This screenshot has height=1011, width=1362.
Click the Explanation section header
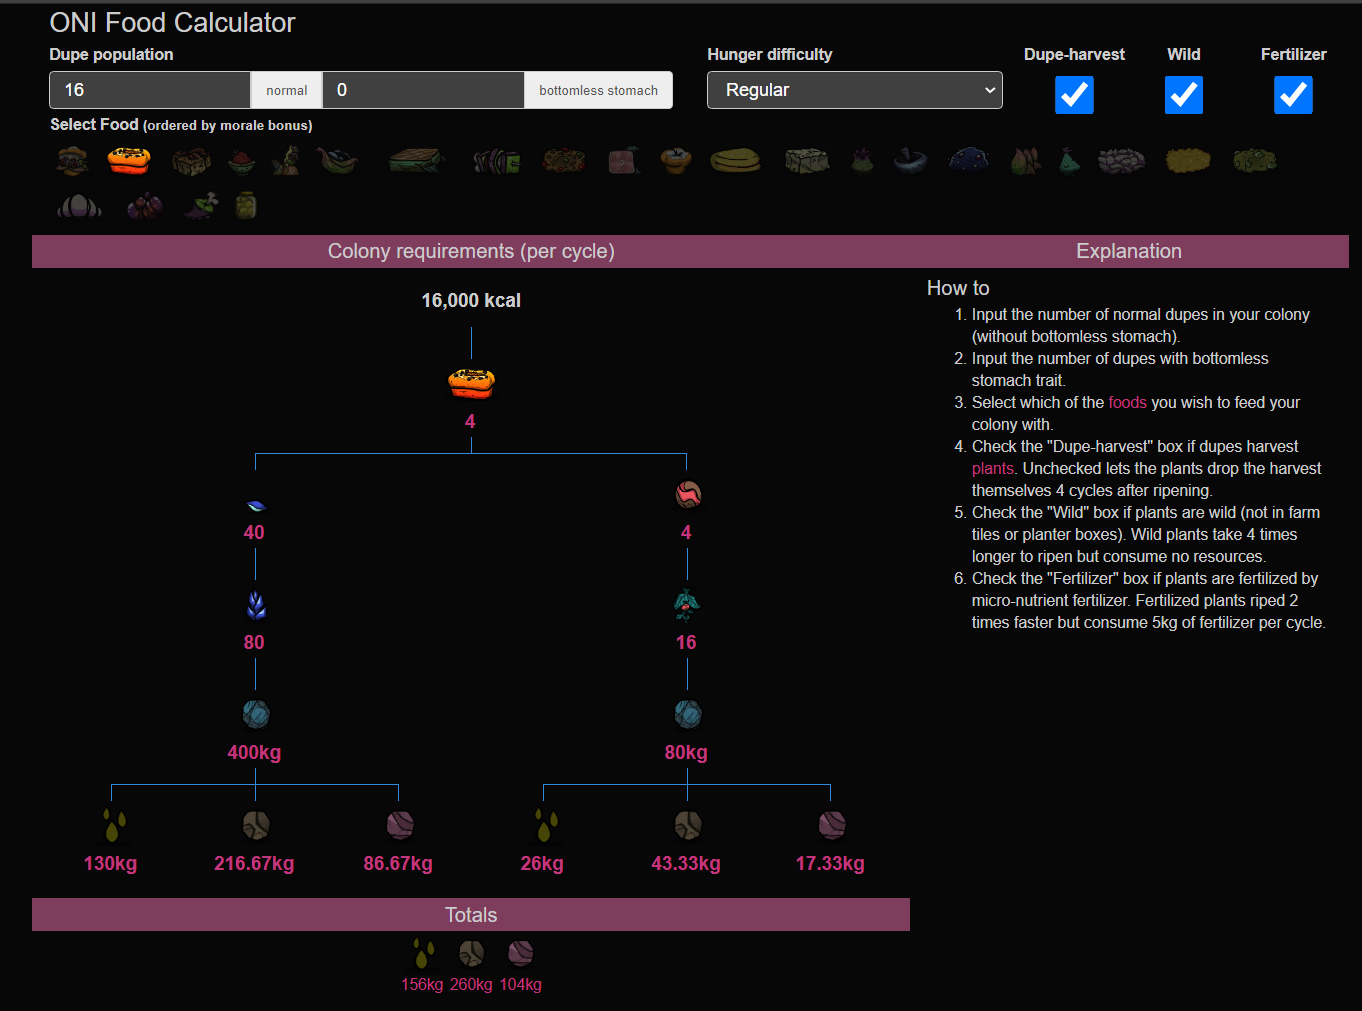(1128, 251)
